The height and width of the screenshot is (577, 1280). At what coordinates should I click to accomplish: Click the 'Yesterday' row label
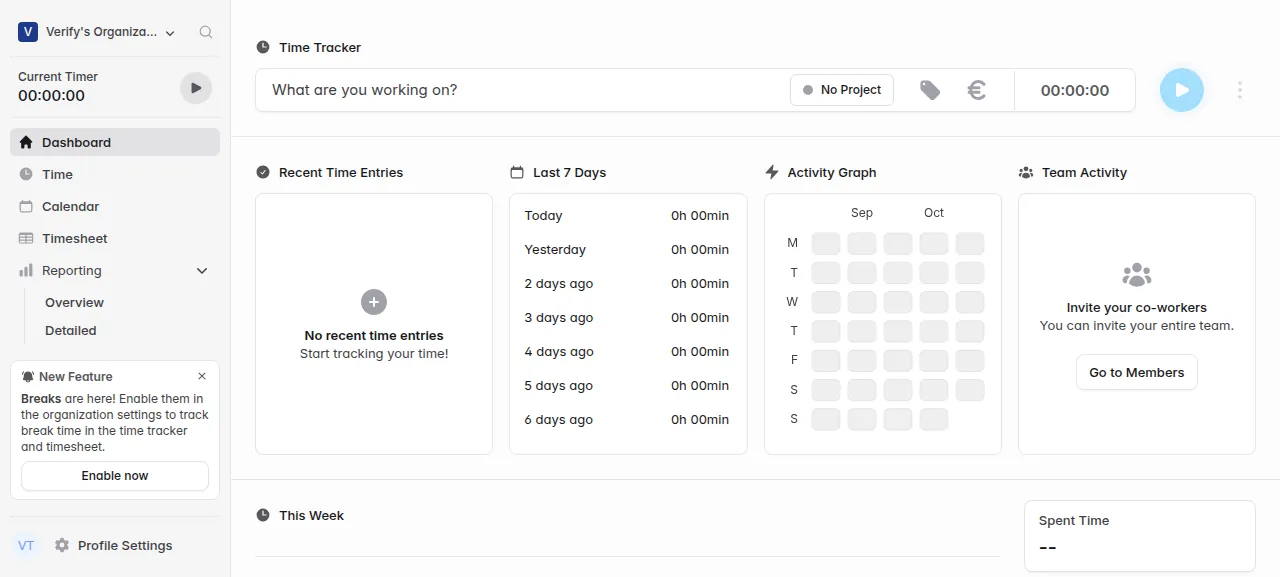(555, 250)
